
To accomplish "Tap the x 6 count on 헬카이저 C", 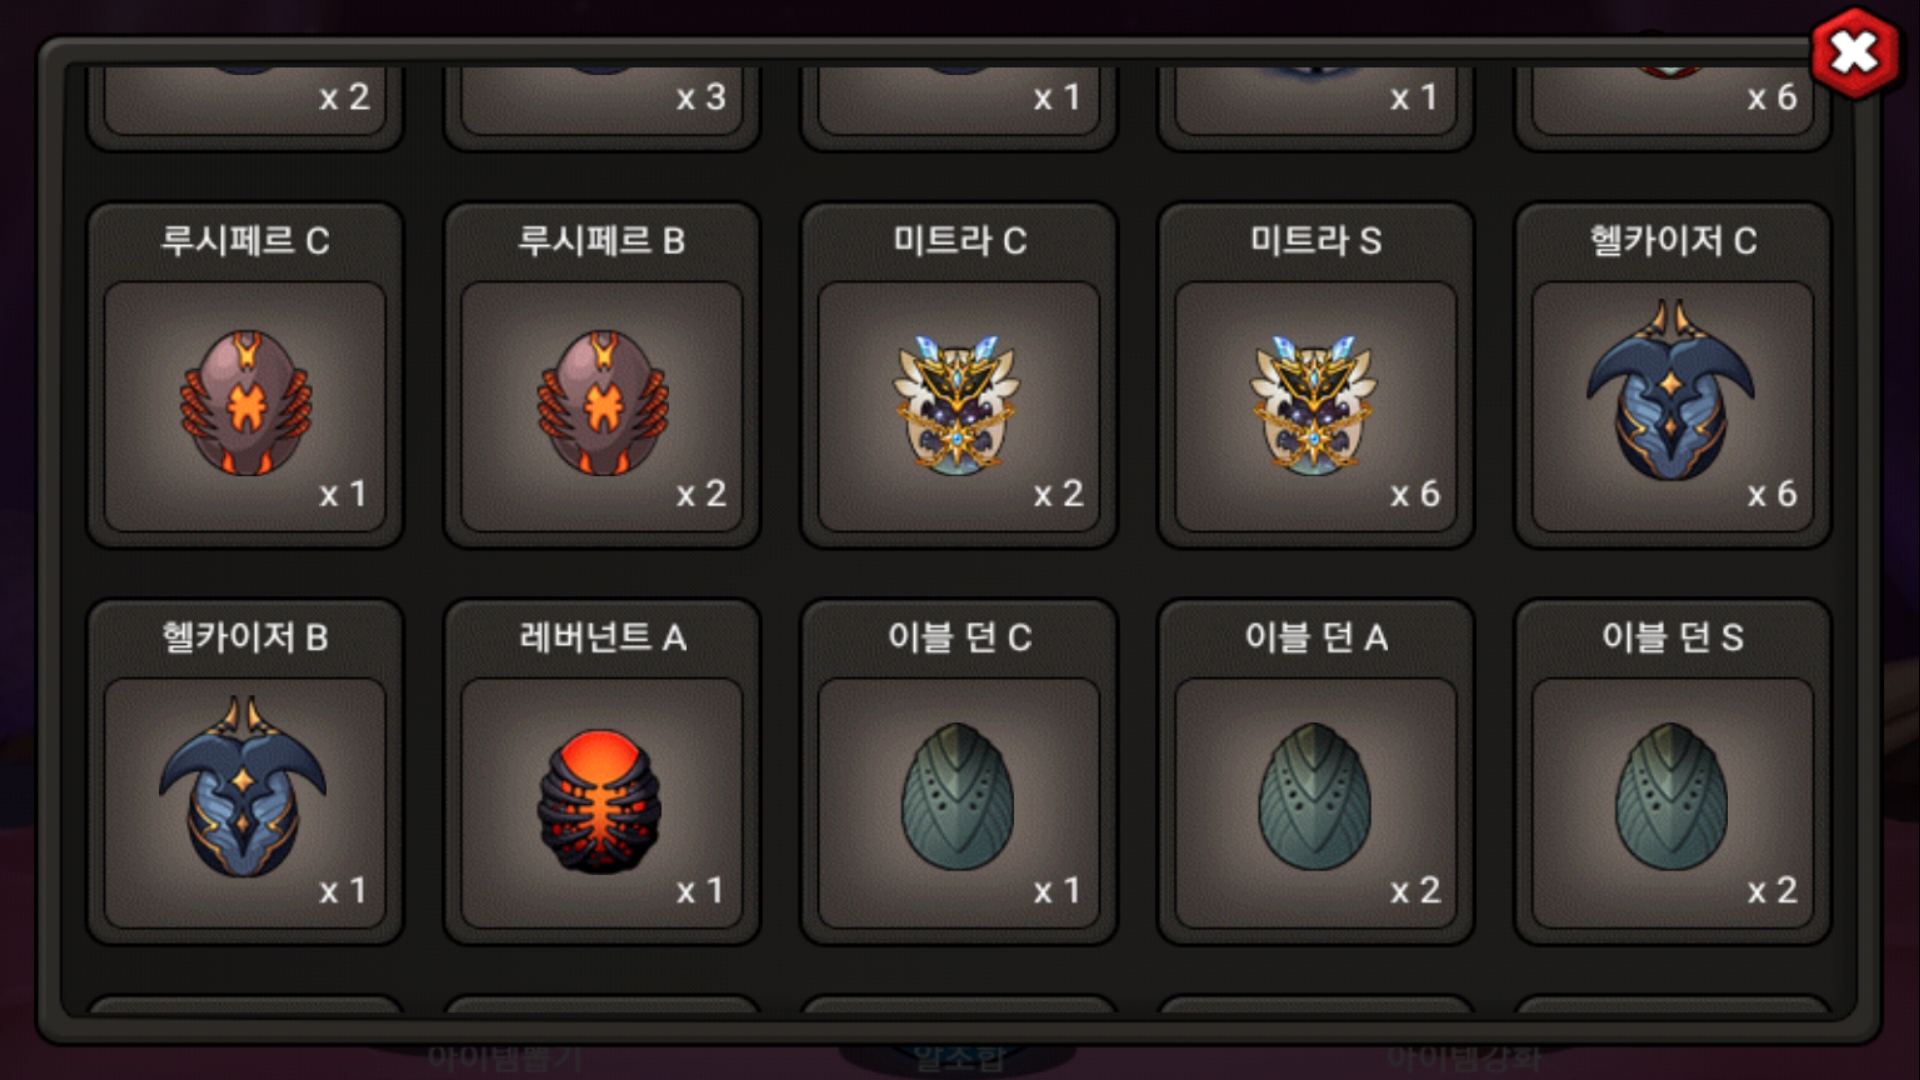I will (x=1772, y=494).
